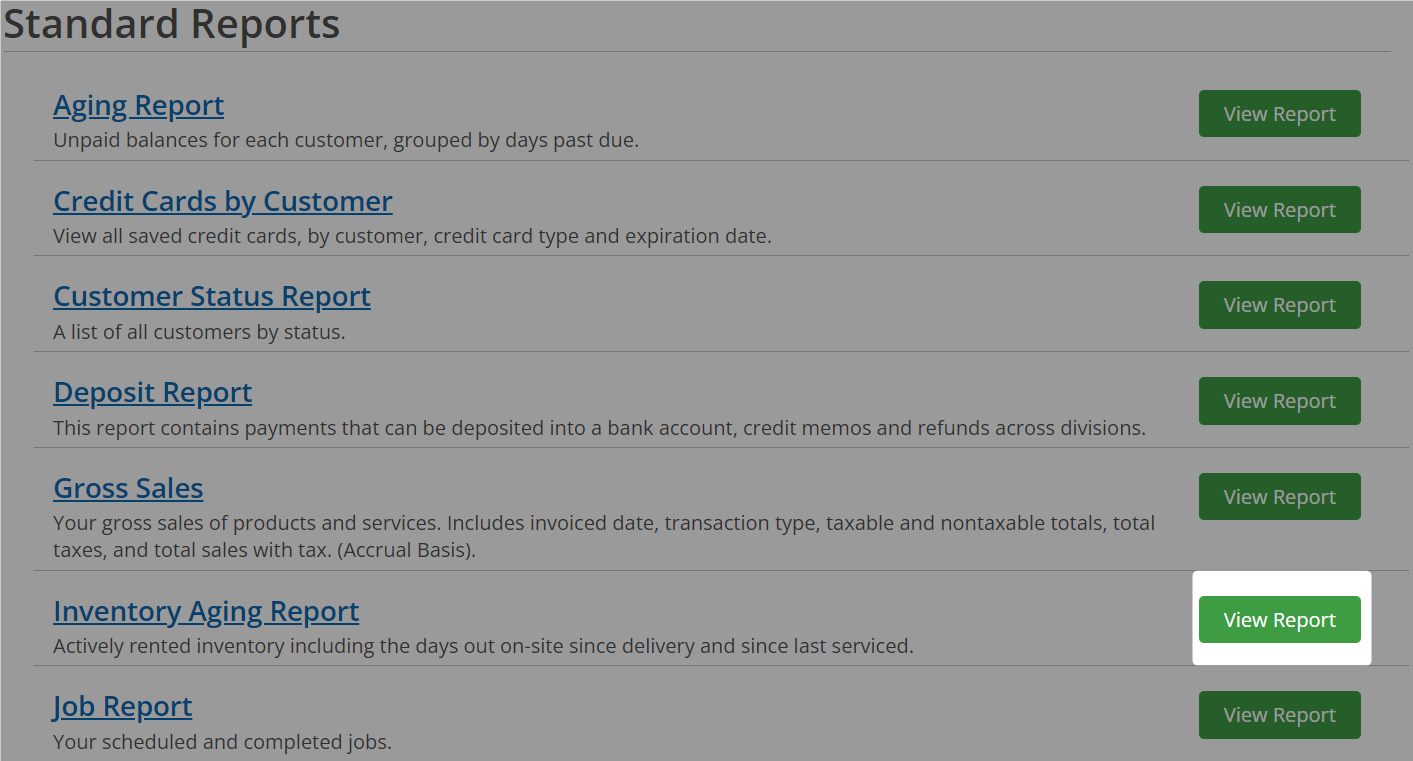Click View Report beside Credit Cards by Customer
This screenshot has width=1413, height=761.
1279,209
